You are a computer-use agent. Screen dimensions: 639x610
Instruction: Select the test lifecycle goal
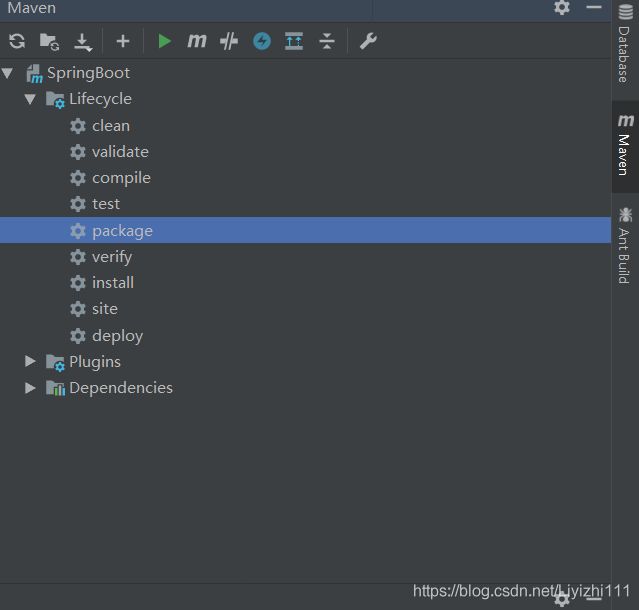pos(106,204)
